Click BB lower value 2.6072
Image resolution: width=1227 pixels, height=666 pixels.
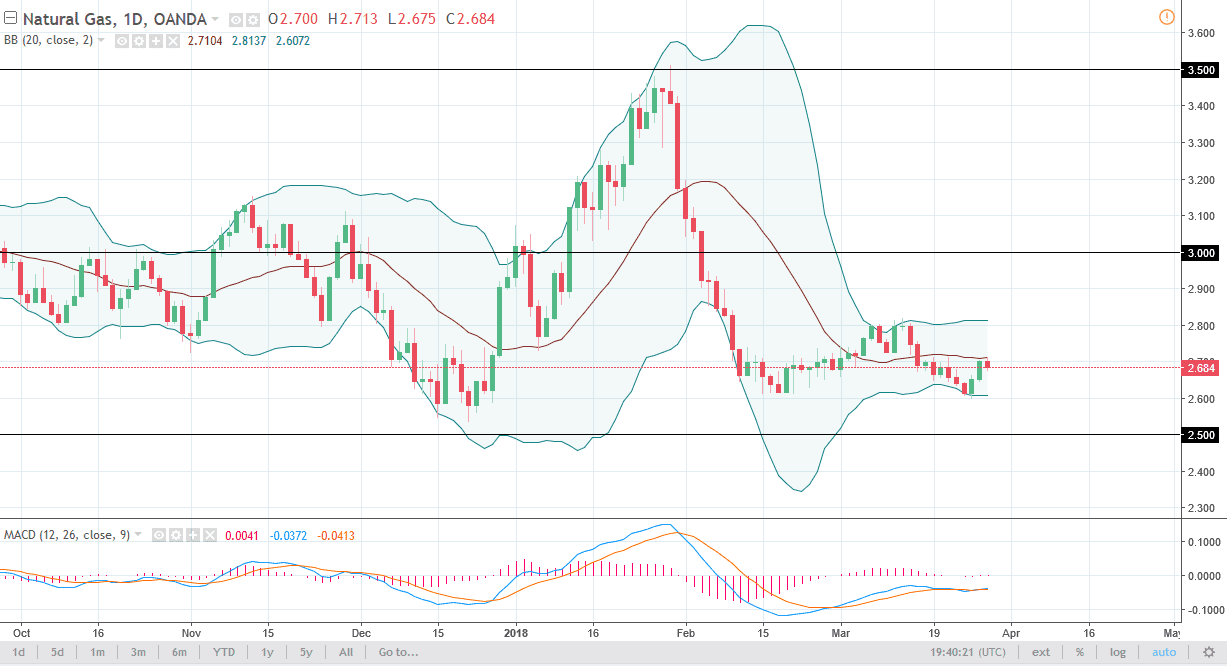coord(293,41)
